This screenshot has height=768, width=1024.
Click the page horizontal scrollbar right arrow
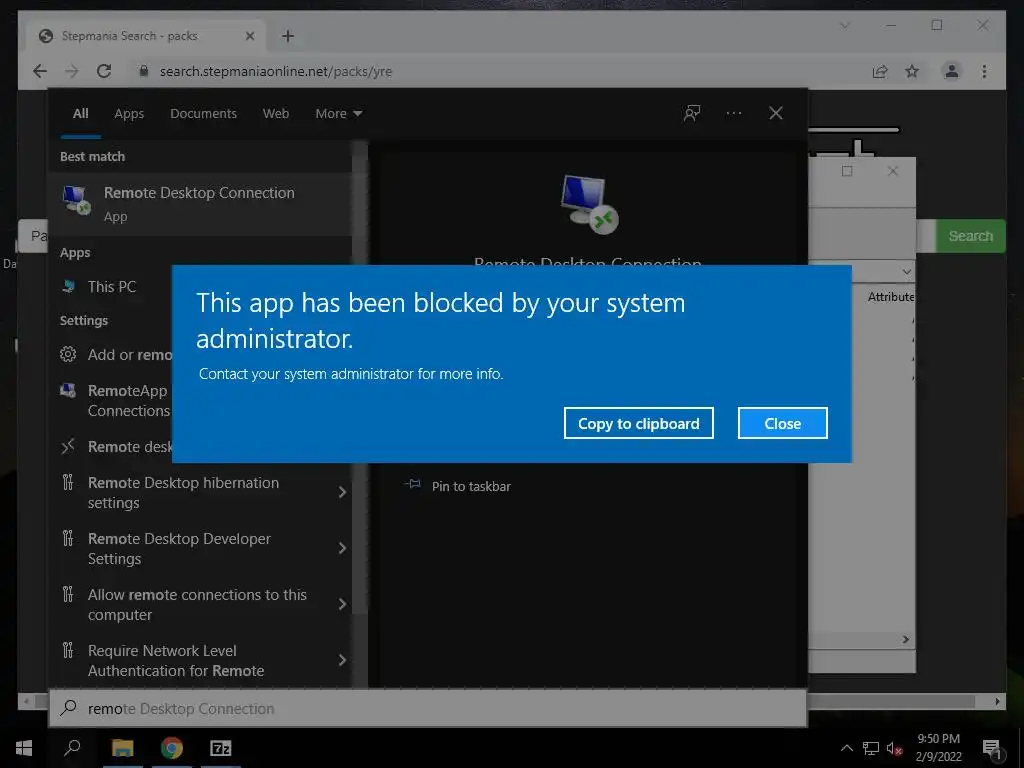coord(997,701)
